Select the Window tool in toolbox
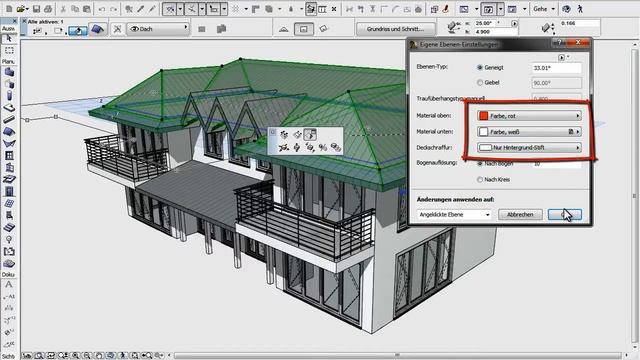Viewport: 640px width, 360px height. 9,156
